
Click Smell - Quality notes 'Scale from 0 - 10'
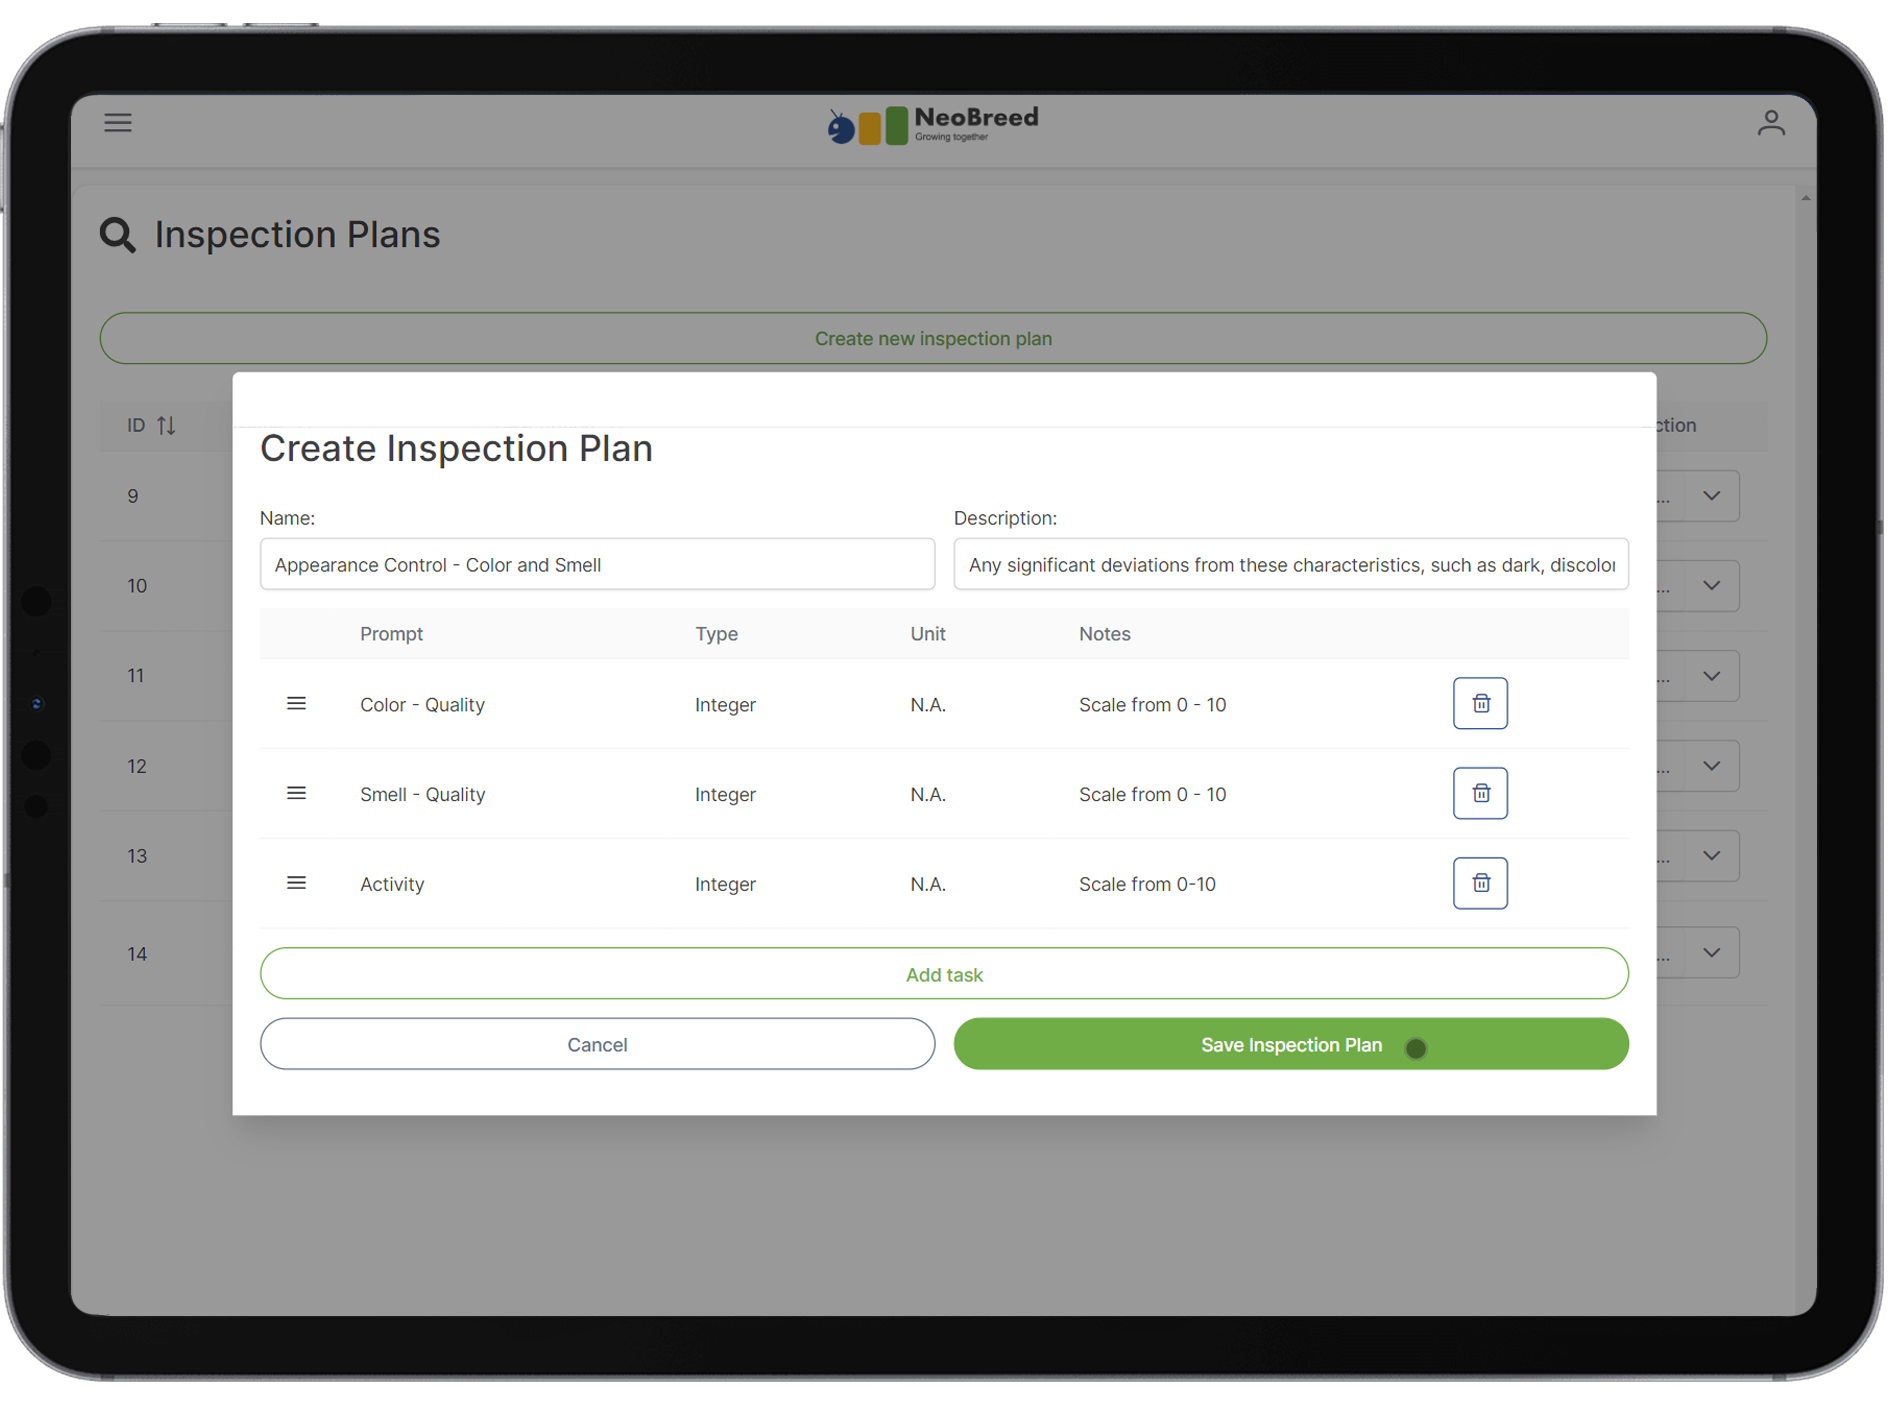(1152, 796)
